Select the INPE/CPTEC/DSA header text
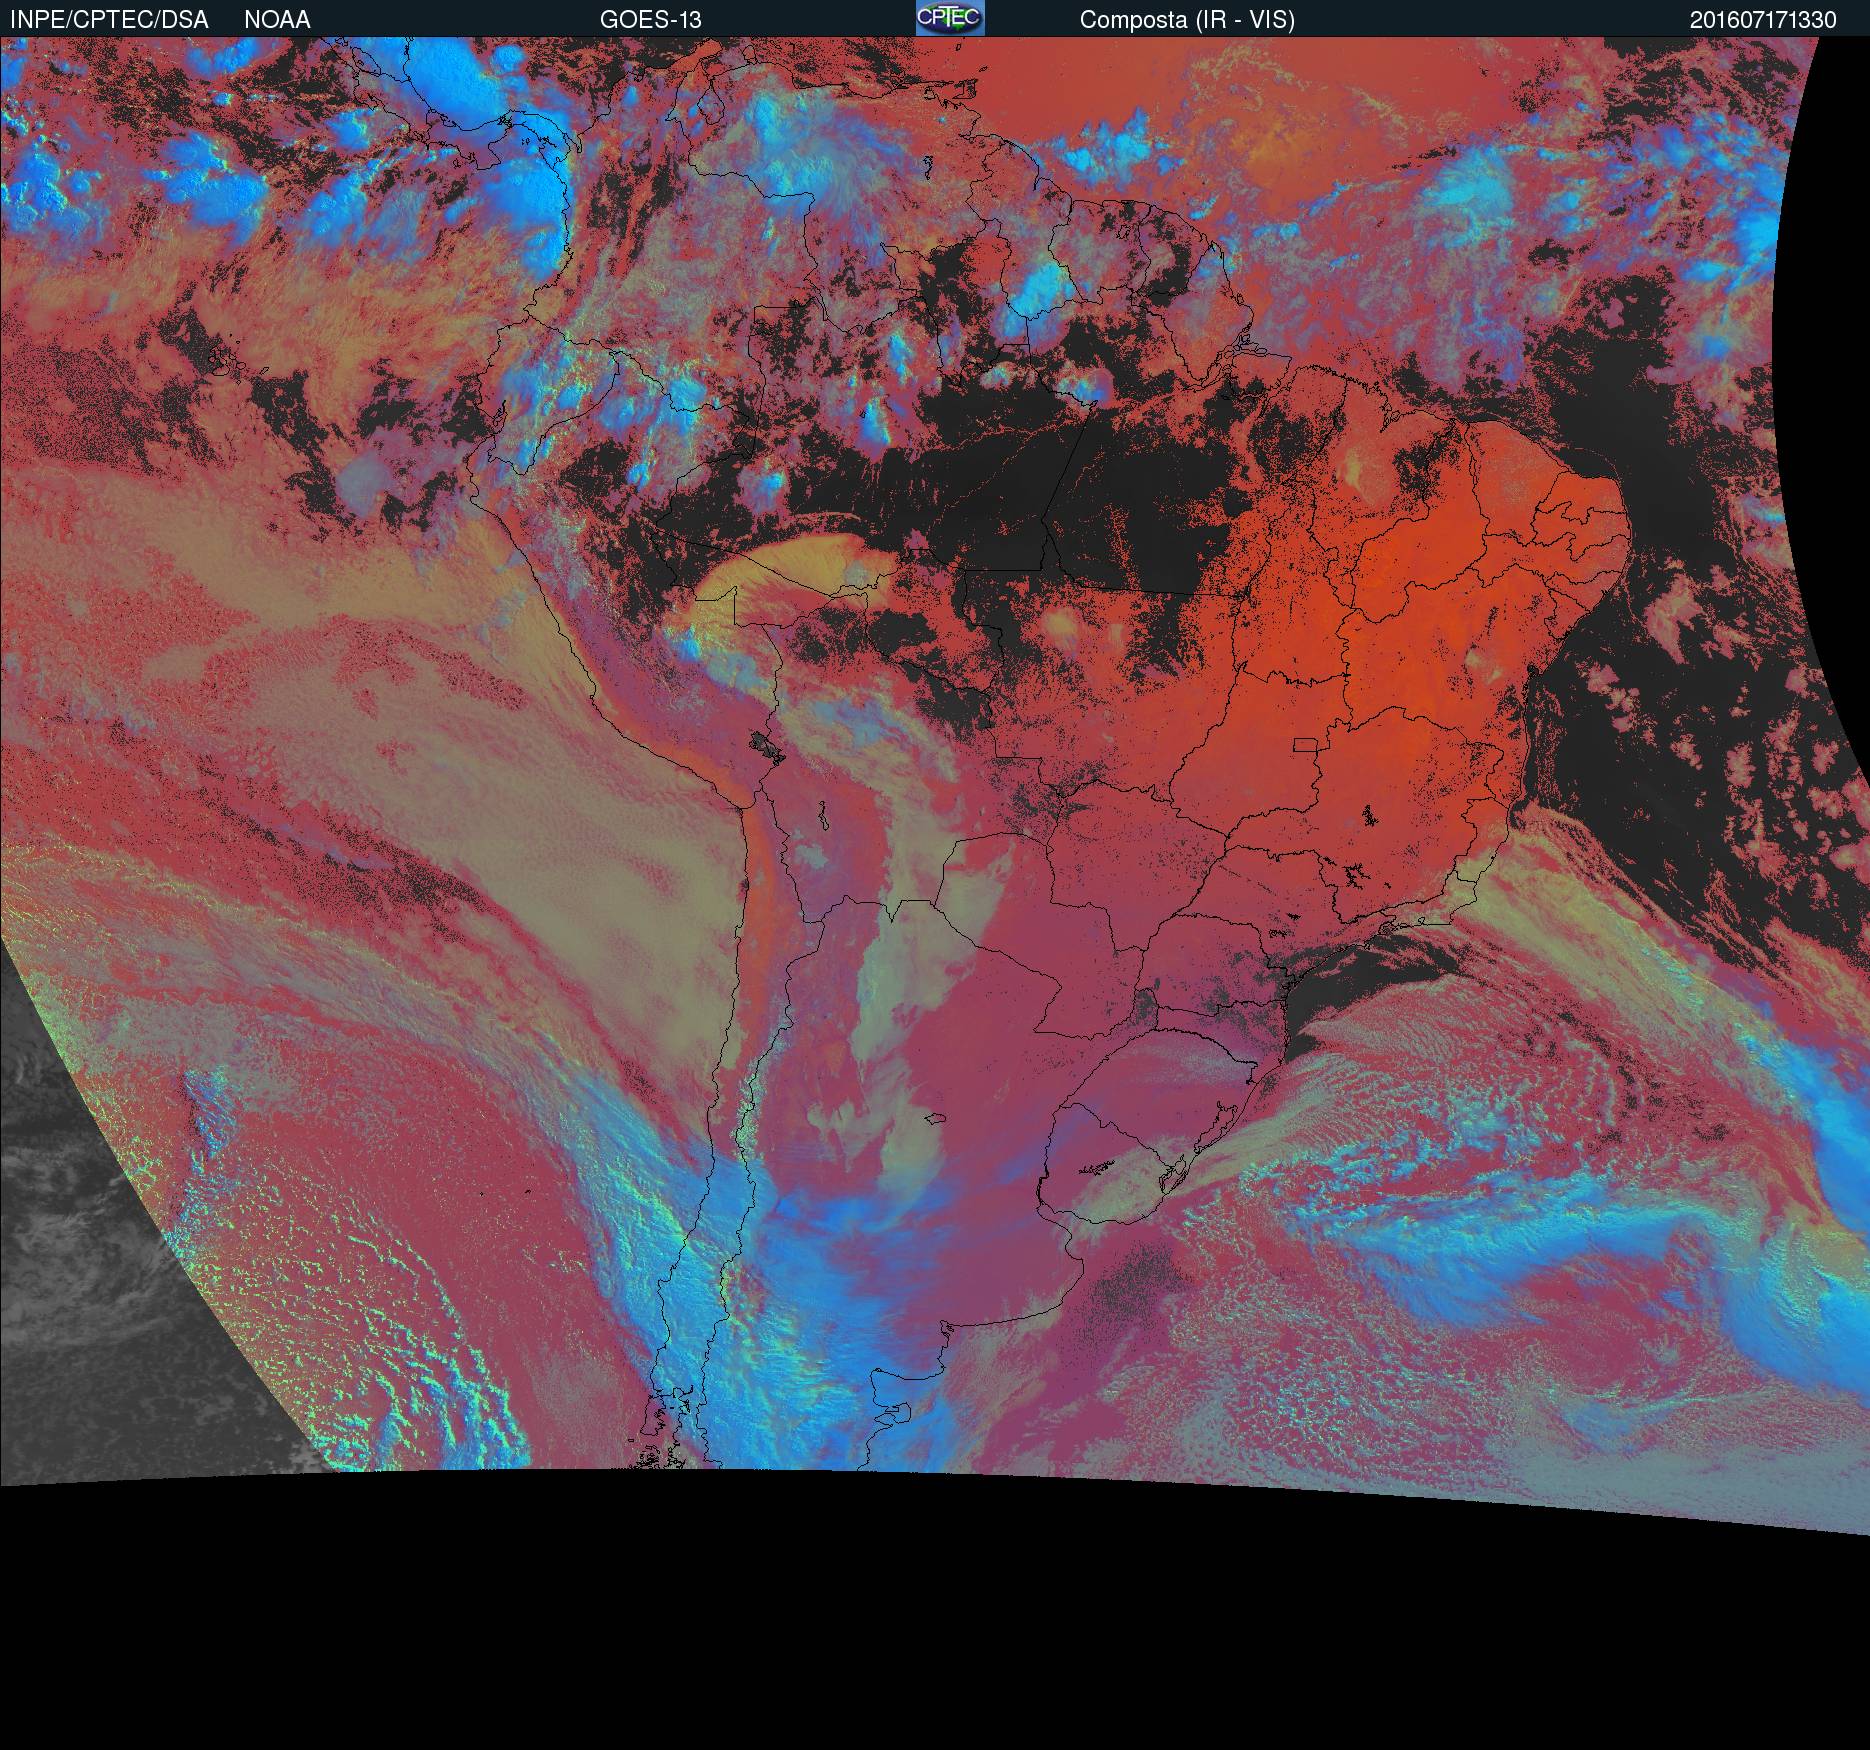Viewport: 1870px width, 1750px height. point(109,20)
